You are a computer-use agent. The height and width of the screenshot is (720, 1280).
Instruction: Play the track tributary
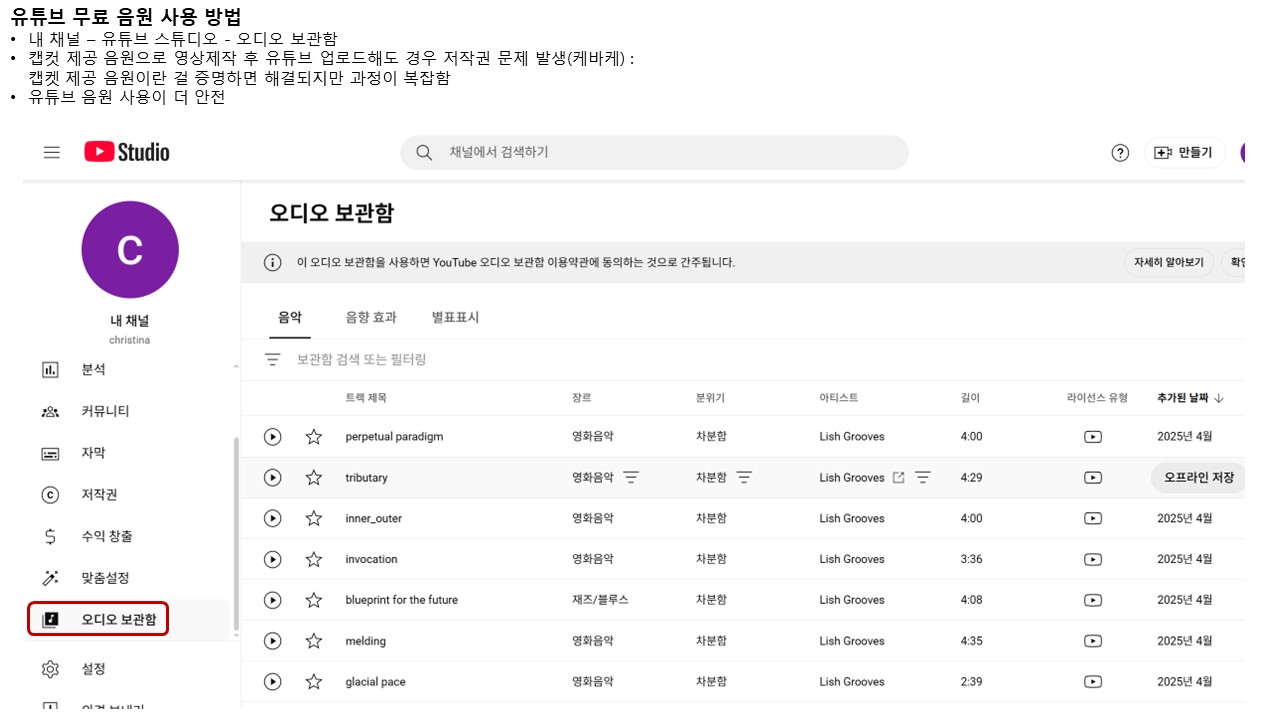click(x=271, y=477)
